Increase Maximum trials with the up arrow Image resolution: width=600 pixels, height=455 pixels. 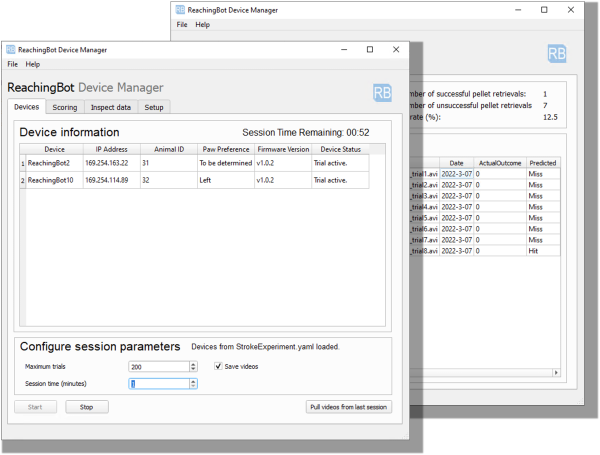coord(193,364)
